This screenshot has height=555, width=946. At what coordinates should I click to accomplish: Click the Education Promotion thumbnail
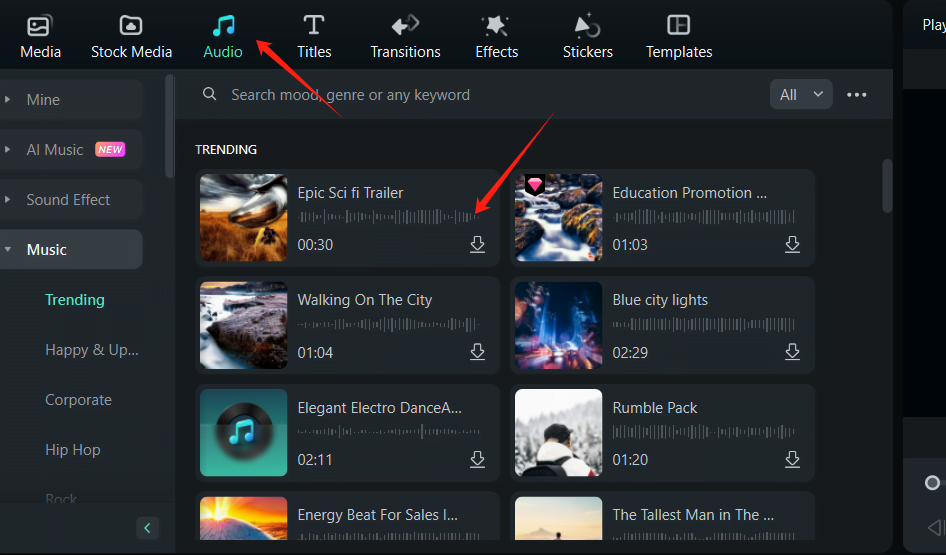click(x=559, y=218)
